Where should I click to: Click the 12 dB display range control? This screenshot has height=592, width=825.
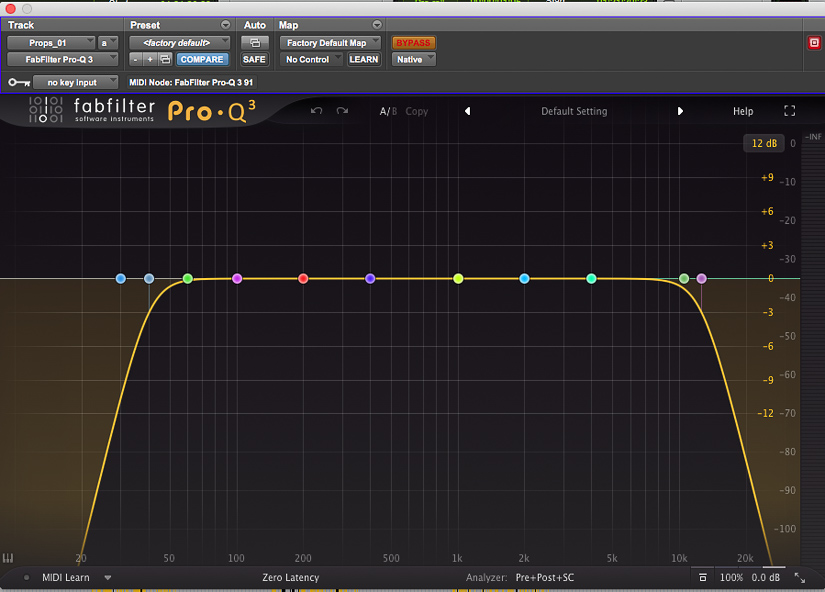[763, 143]
